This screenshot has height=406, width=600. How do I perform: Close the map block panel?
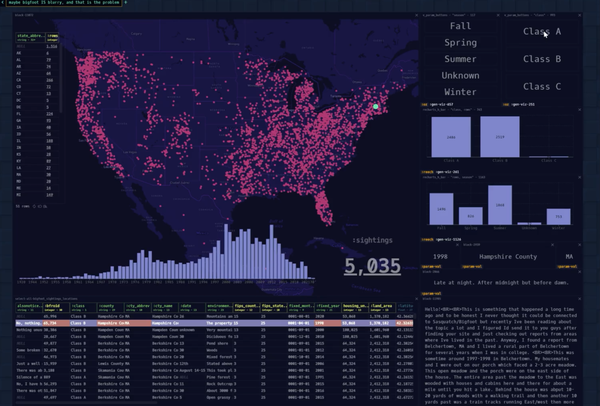point(417,15)
